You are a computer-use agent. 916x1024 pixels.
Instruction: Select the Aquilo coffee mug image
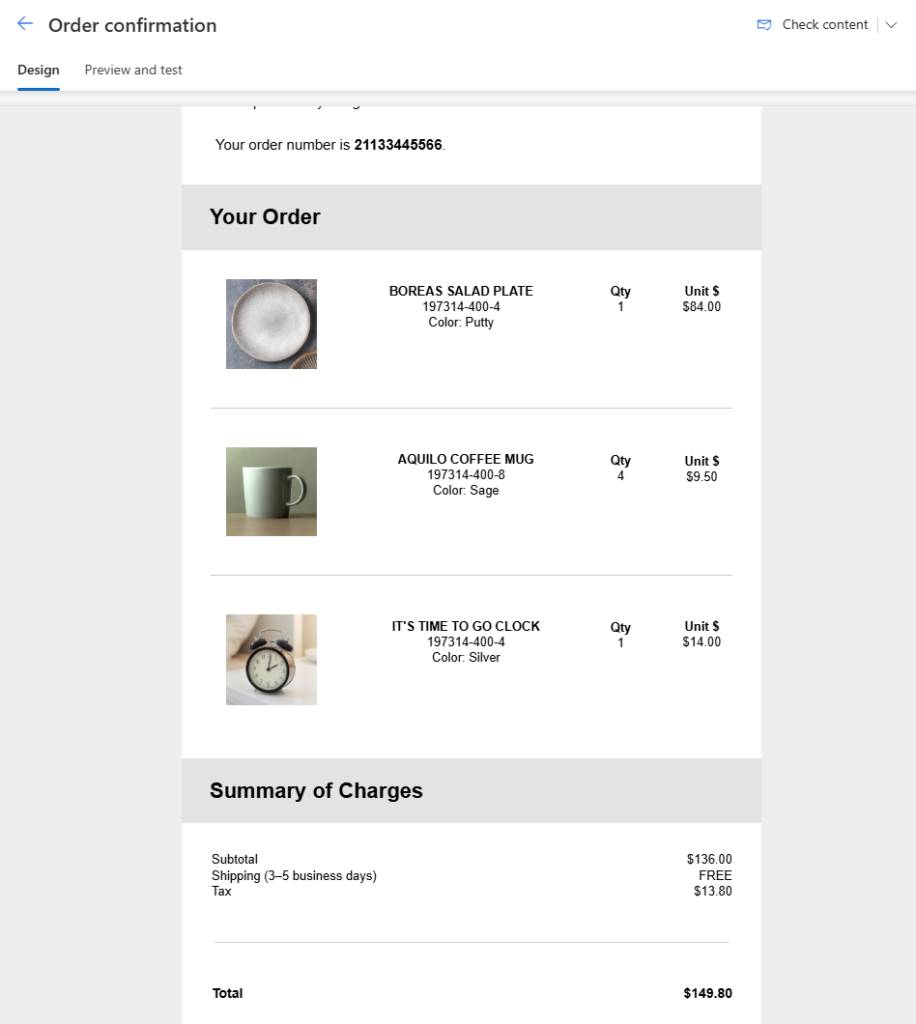[x=271, y=491]
